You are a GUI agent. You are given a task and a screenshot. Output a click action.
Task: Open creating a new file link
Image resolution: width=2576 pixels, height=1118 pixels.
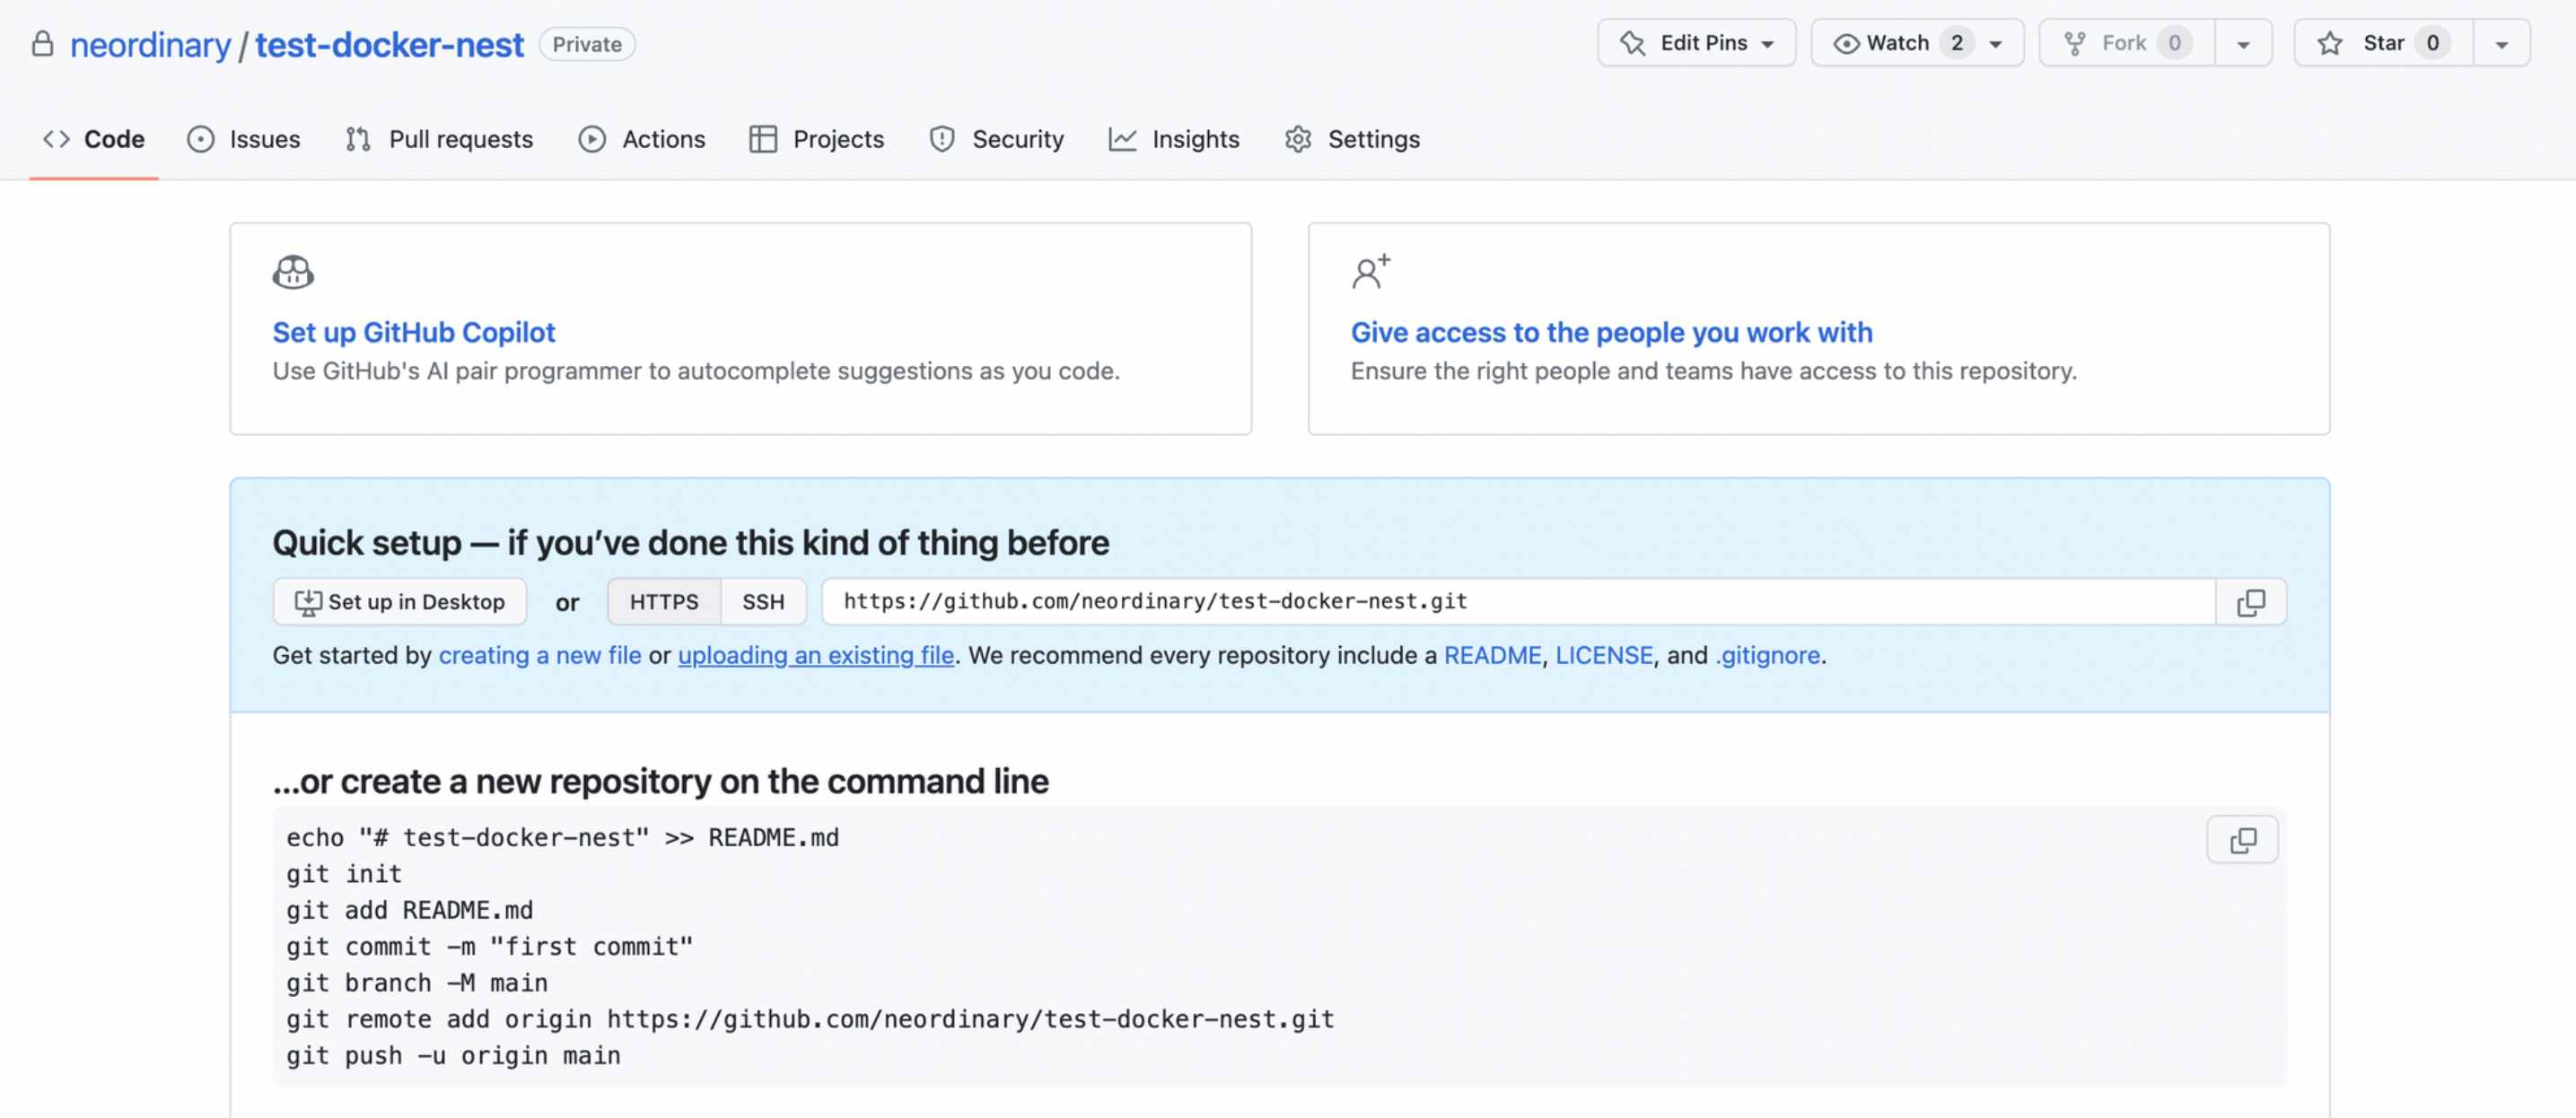pos(540,655)
